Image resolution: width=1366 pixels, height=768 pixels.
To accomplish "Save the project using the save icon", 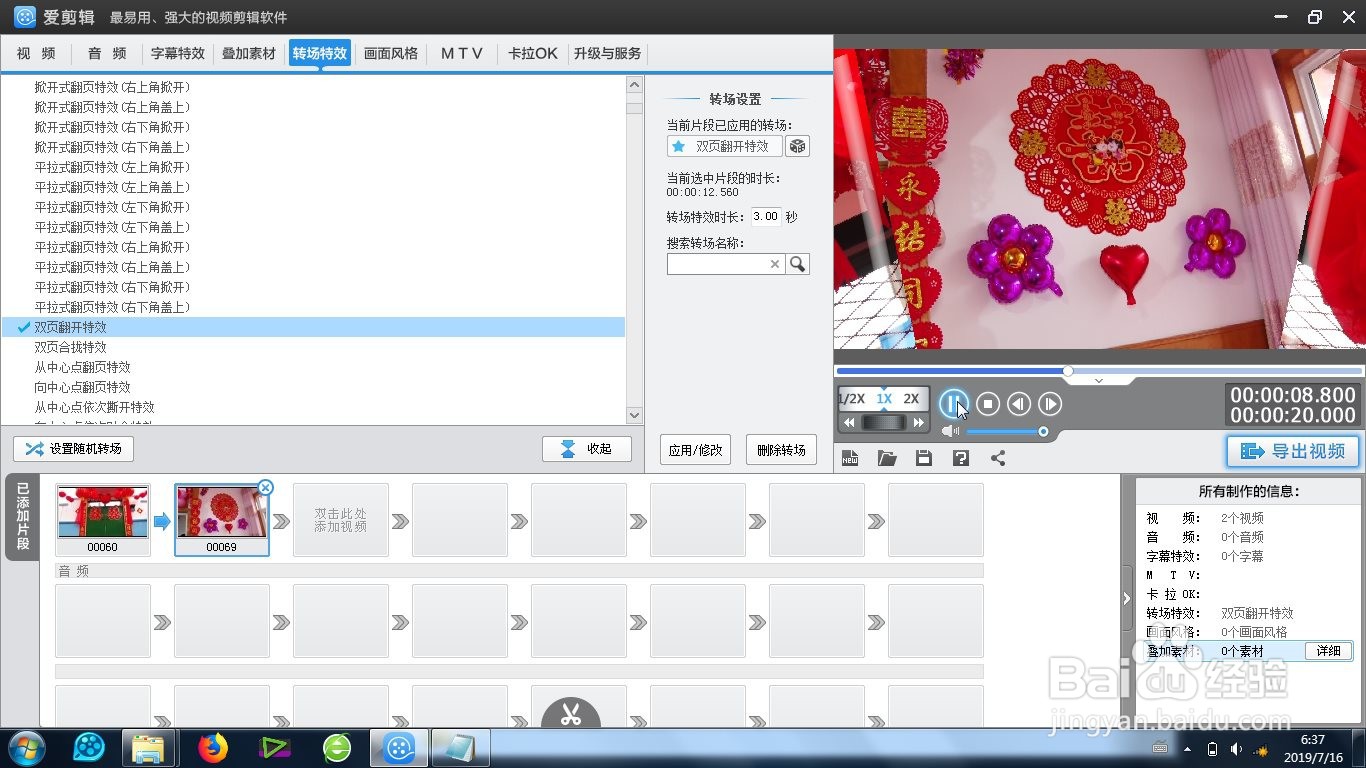I will tap(923, 457).
